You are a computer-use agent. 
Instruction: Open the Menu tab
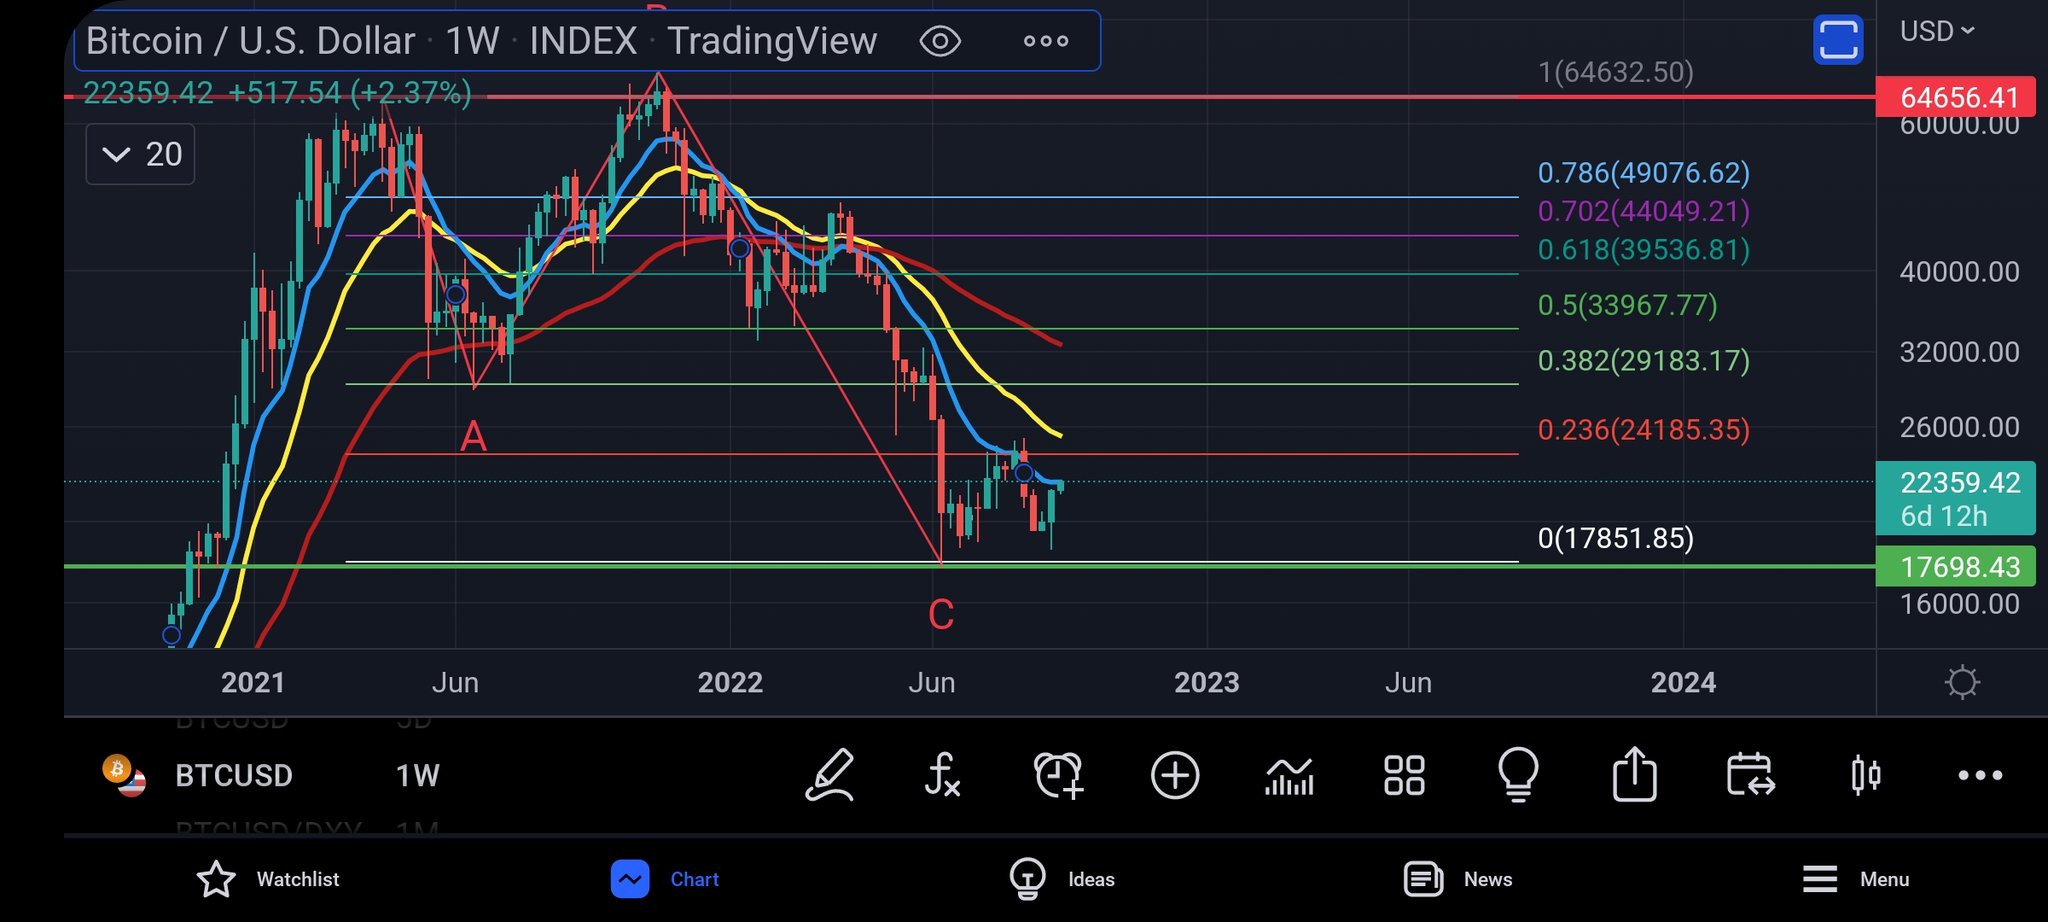point(1855,879)
